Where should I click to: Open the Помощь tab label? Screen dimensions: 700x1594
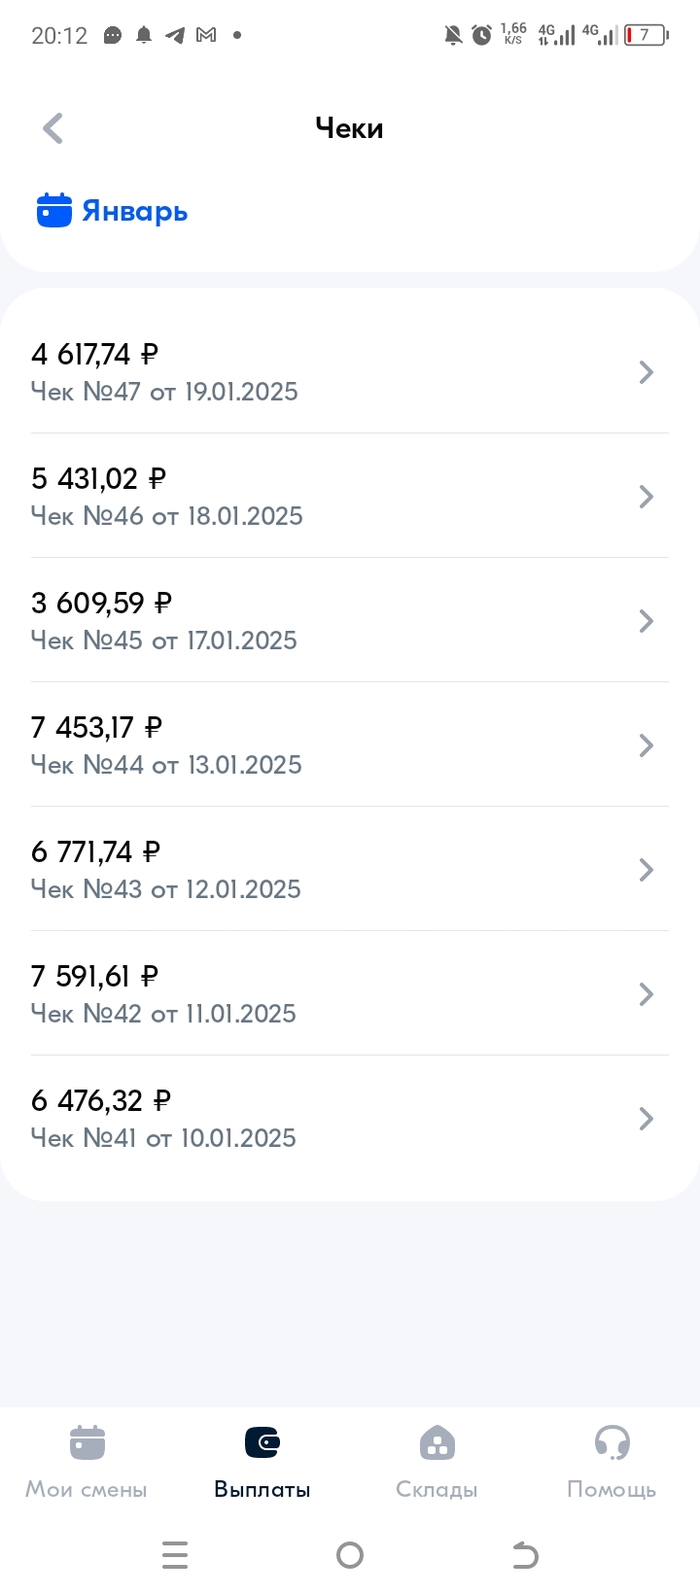tap(611, 1490)
